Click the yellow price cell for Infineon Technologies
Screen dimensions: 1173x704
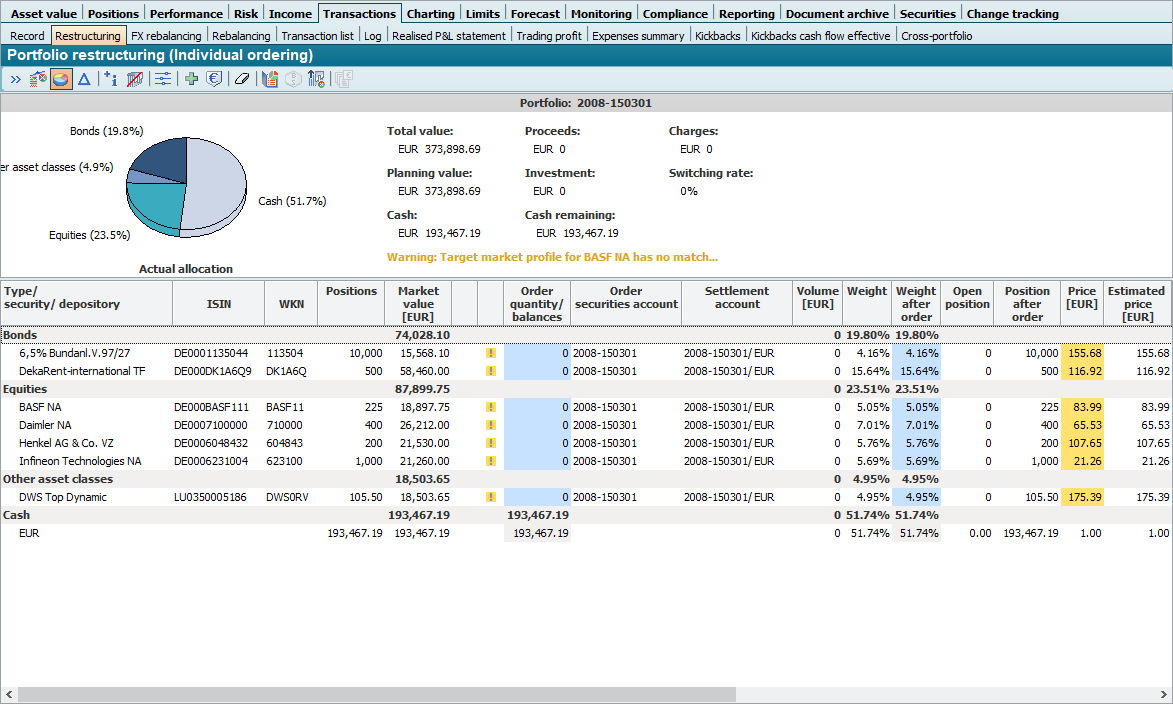[x=1082, y=461]
